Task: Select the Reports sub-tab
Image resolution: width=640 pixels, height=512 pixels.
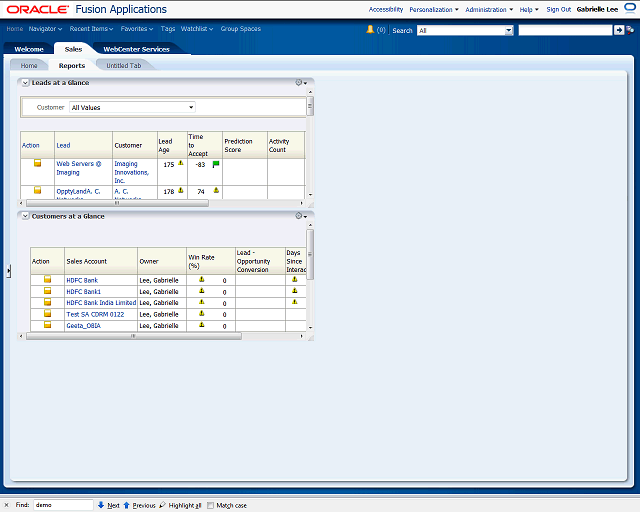Action: pyautogui.click(x=72, y=65)
